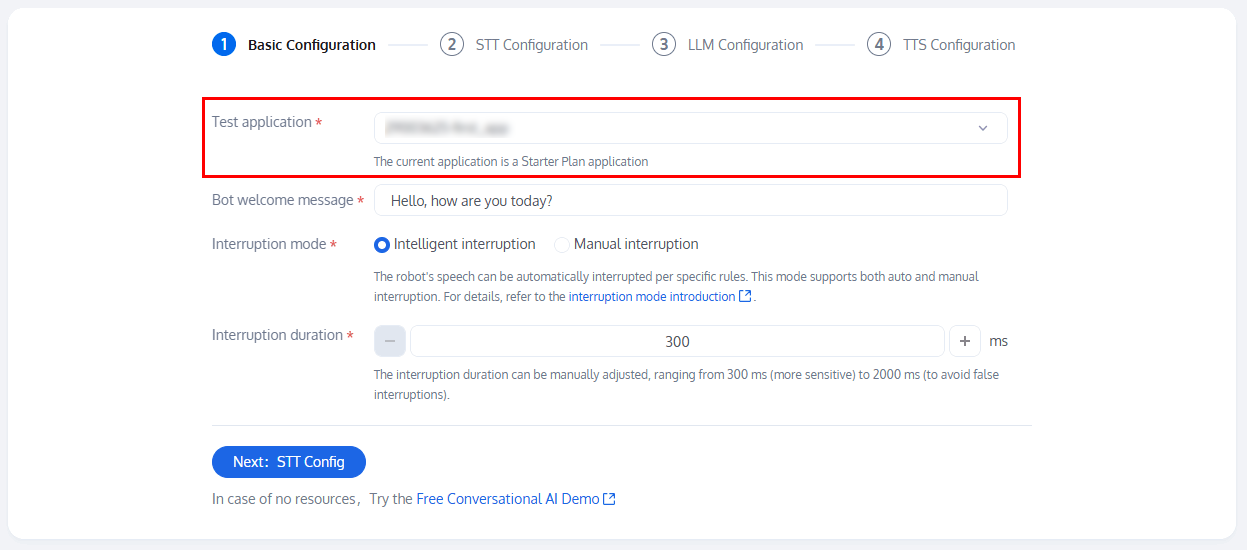Open Free Conversational AI Demo link
The image size is (1247, 550).
click(x=508, y=499)
